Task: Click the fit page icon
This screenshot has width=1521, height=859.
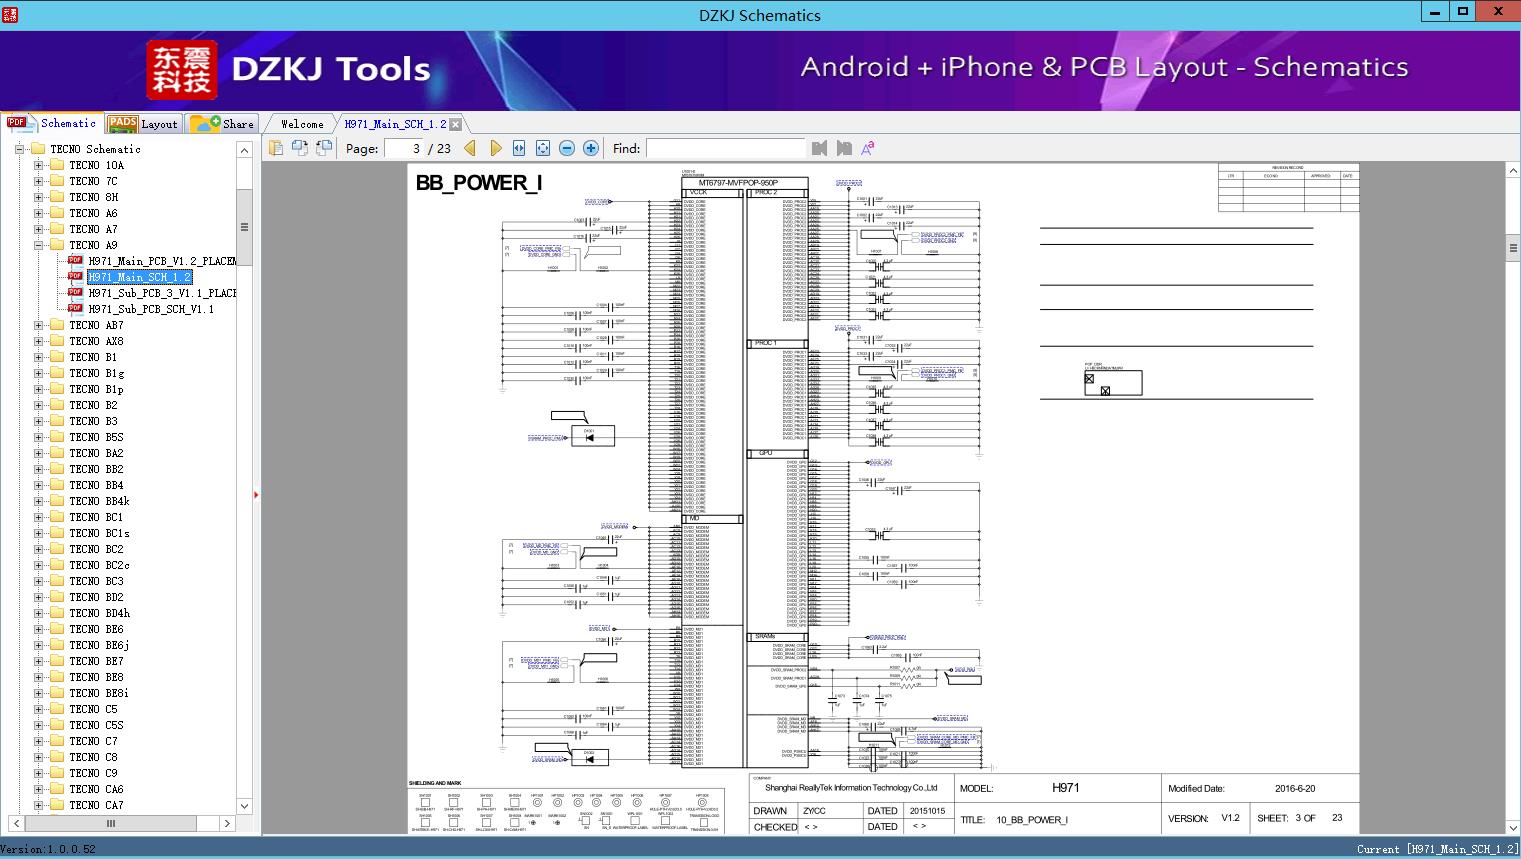Action: 543,148
